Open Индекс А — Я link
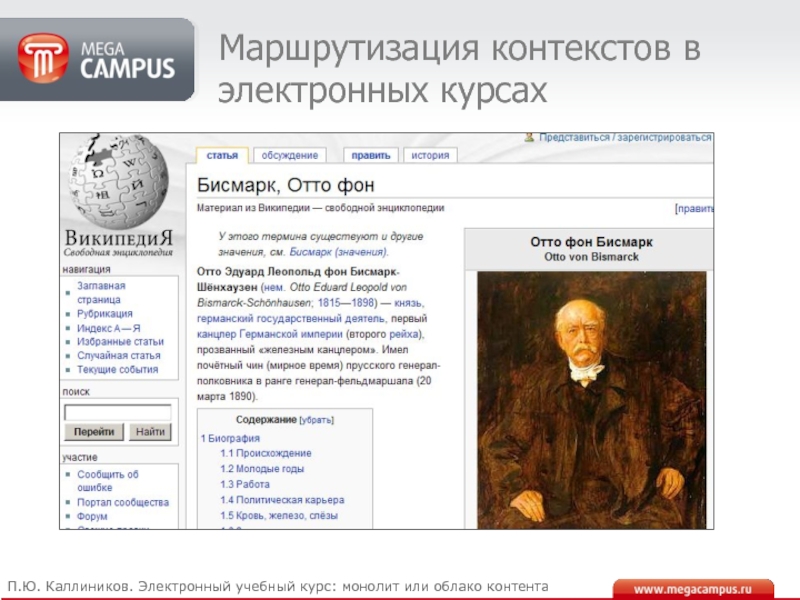800x600 pixels. coord(109,328)
